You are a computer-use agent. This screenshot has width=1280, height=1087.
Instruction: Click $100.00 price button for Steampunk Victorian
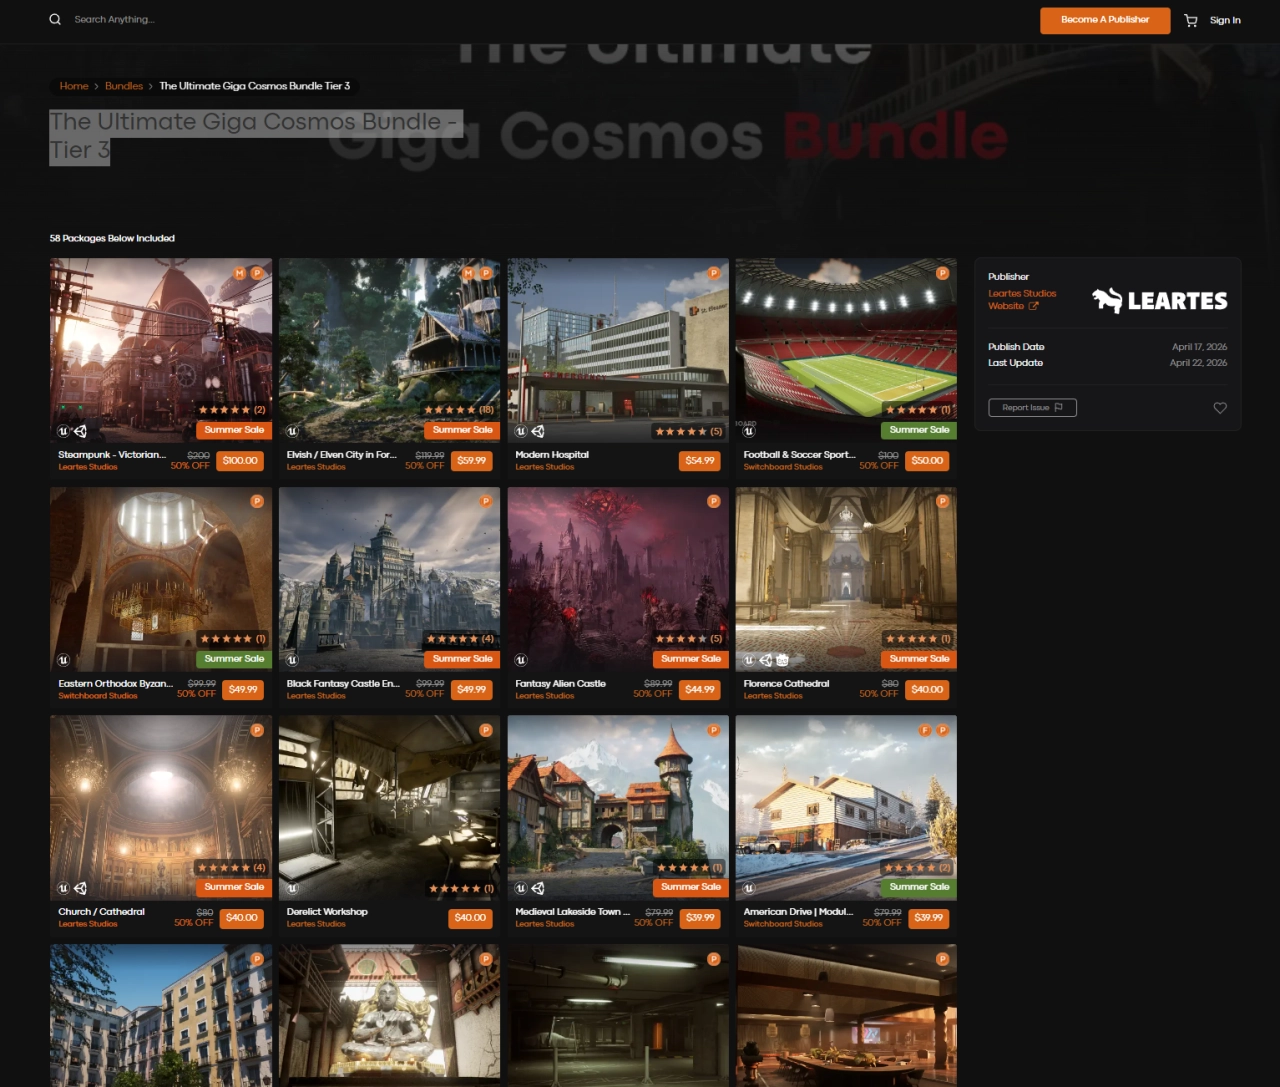coord(240,461)
